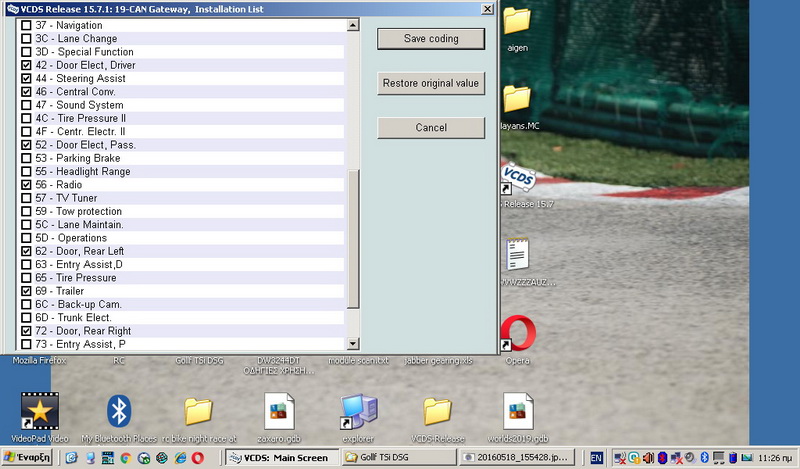
Task: Click Chrome icon in quick launch
Action: pyautogui.click(x=126, y=458)
